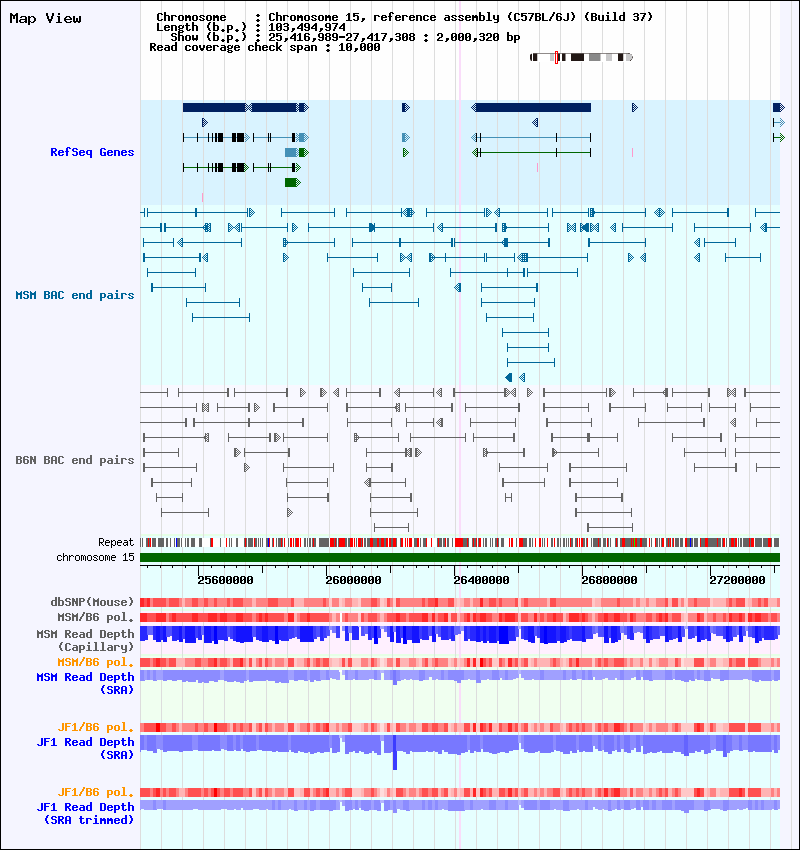This screenshot has width=800, height=850.
Task: Click the small dark-blue gene arrow below leftmost gene
Action: click(x=205, y=123)
